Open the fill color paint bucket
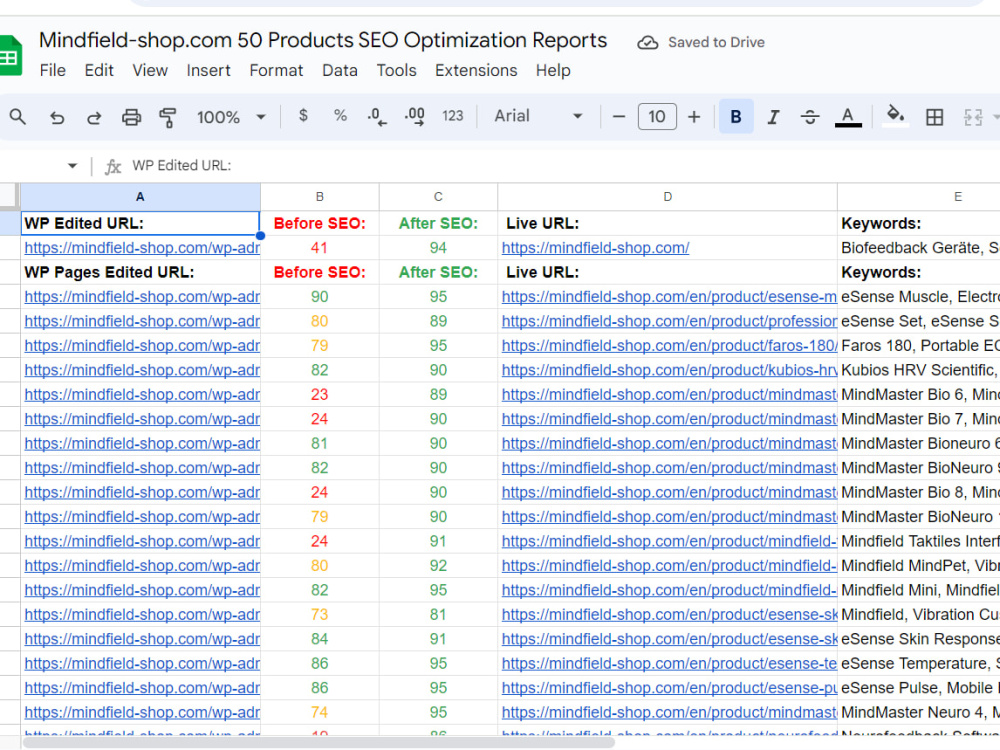 (895, 116)
